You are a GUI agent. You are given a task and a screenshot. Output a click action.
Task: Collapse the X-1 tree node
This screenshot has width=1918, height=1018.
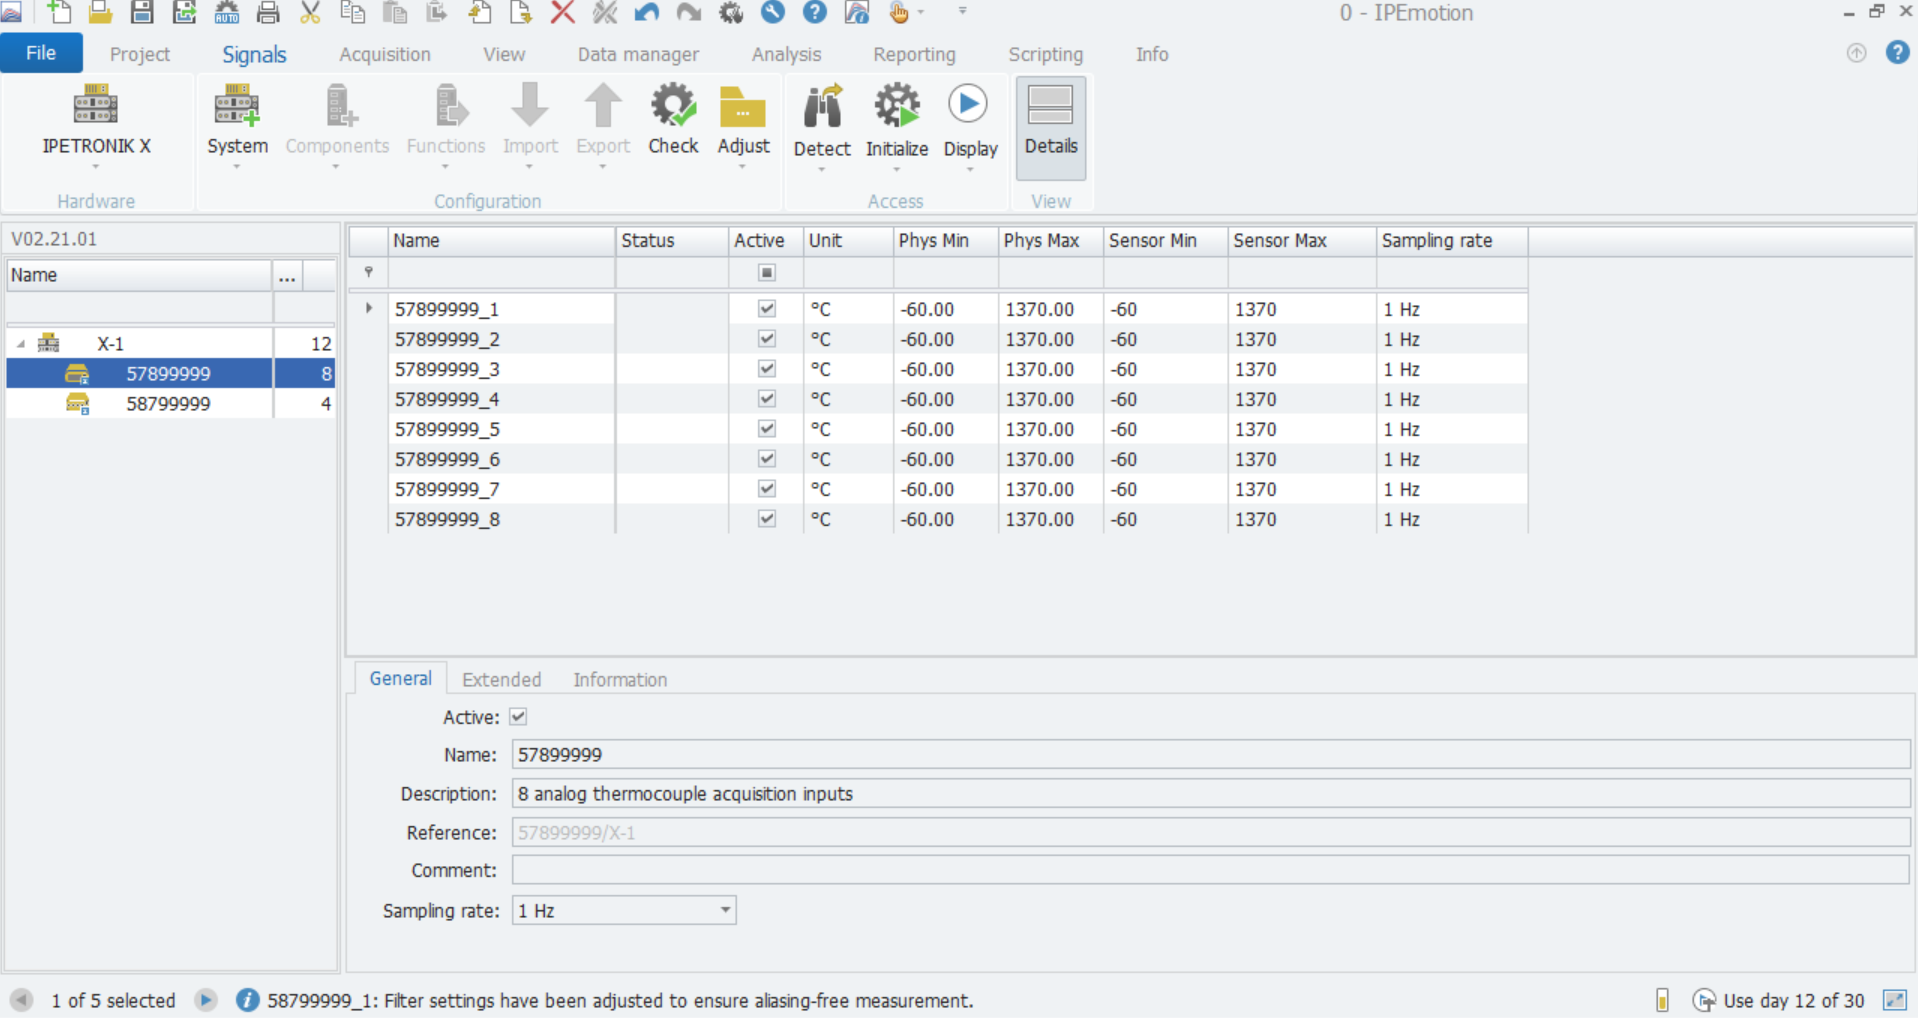coord(21,344)
